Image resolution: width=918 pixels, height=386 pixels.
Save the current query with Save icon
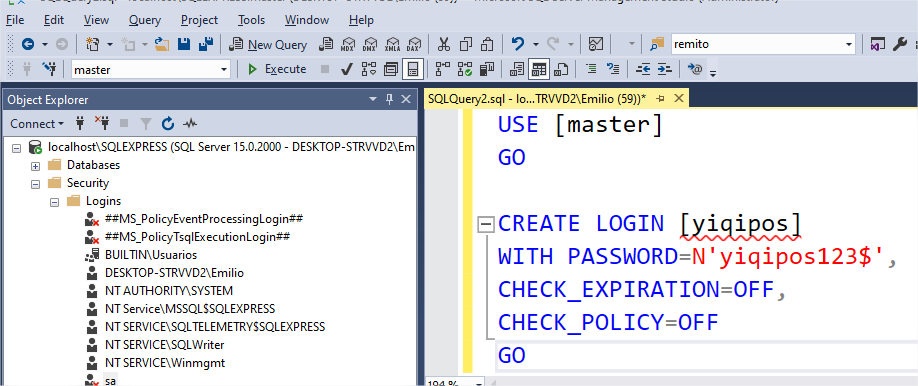pos(184,45)
